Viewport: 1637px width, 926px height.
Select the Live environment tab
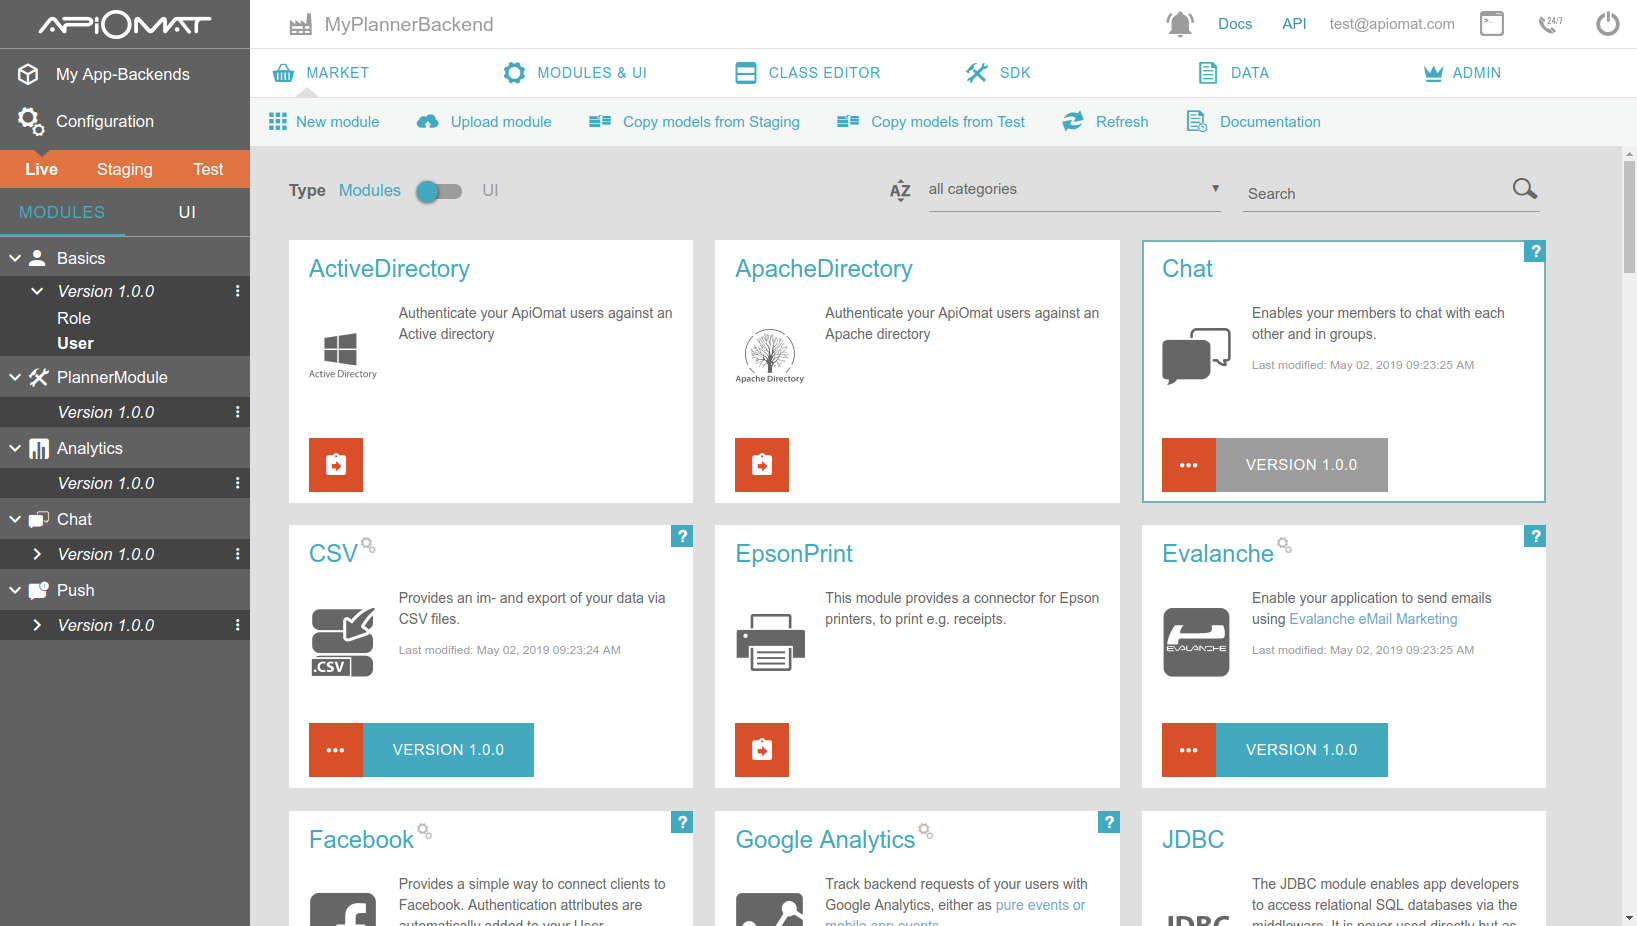pos(41,169)
